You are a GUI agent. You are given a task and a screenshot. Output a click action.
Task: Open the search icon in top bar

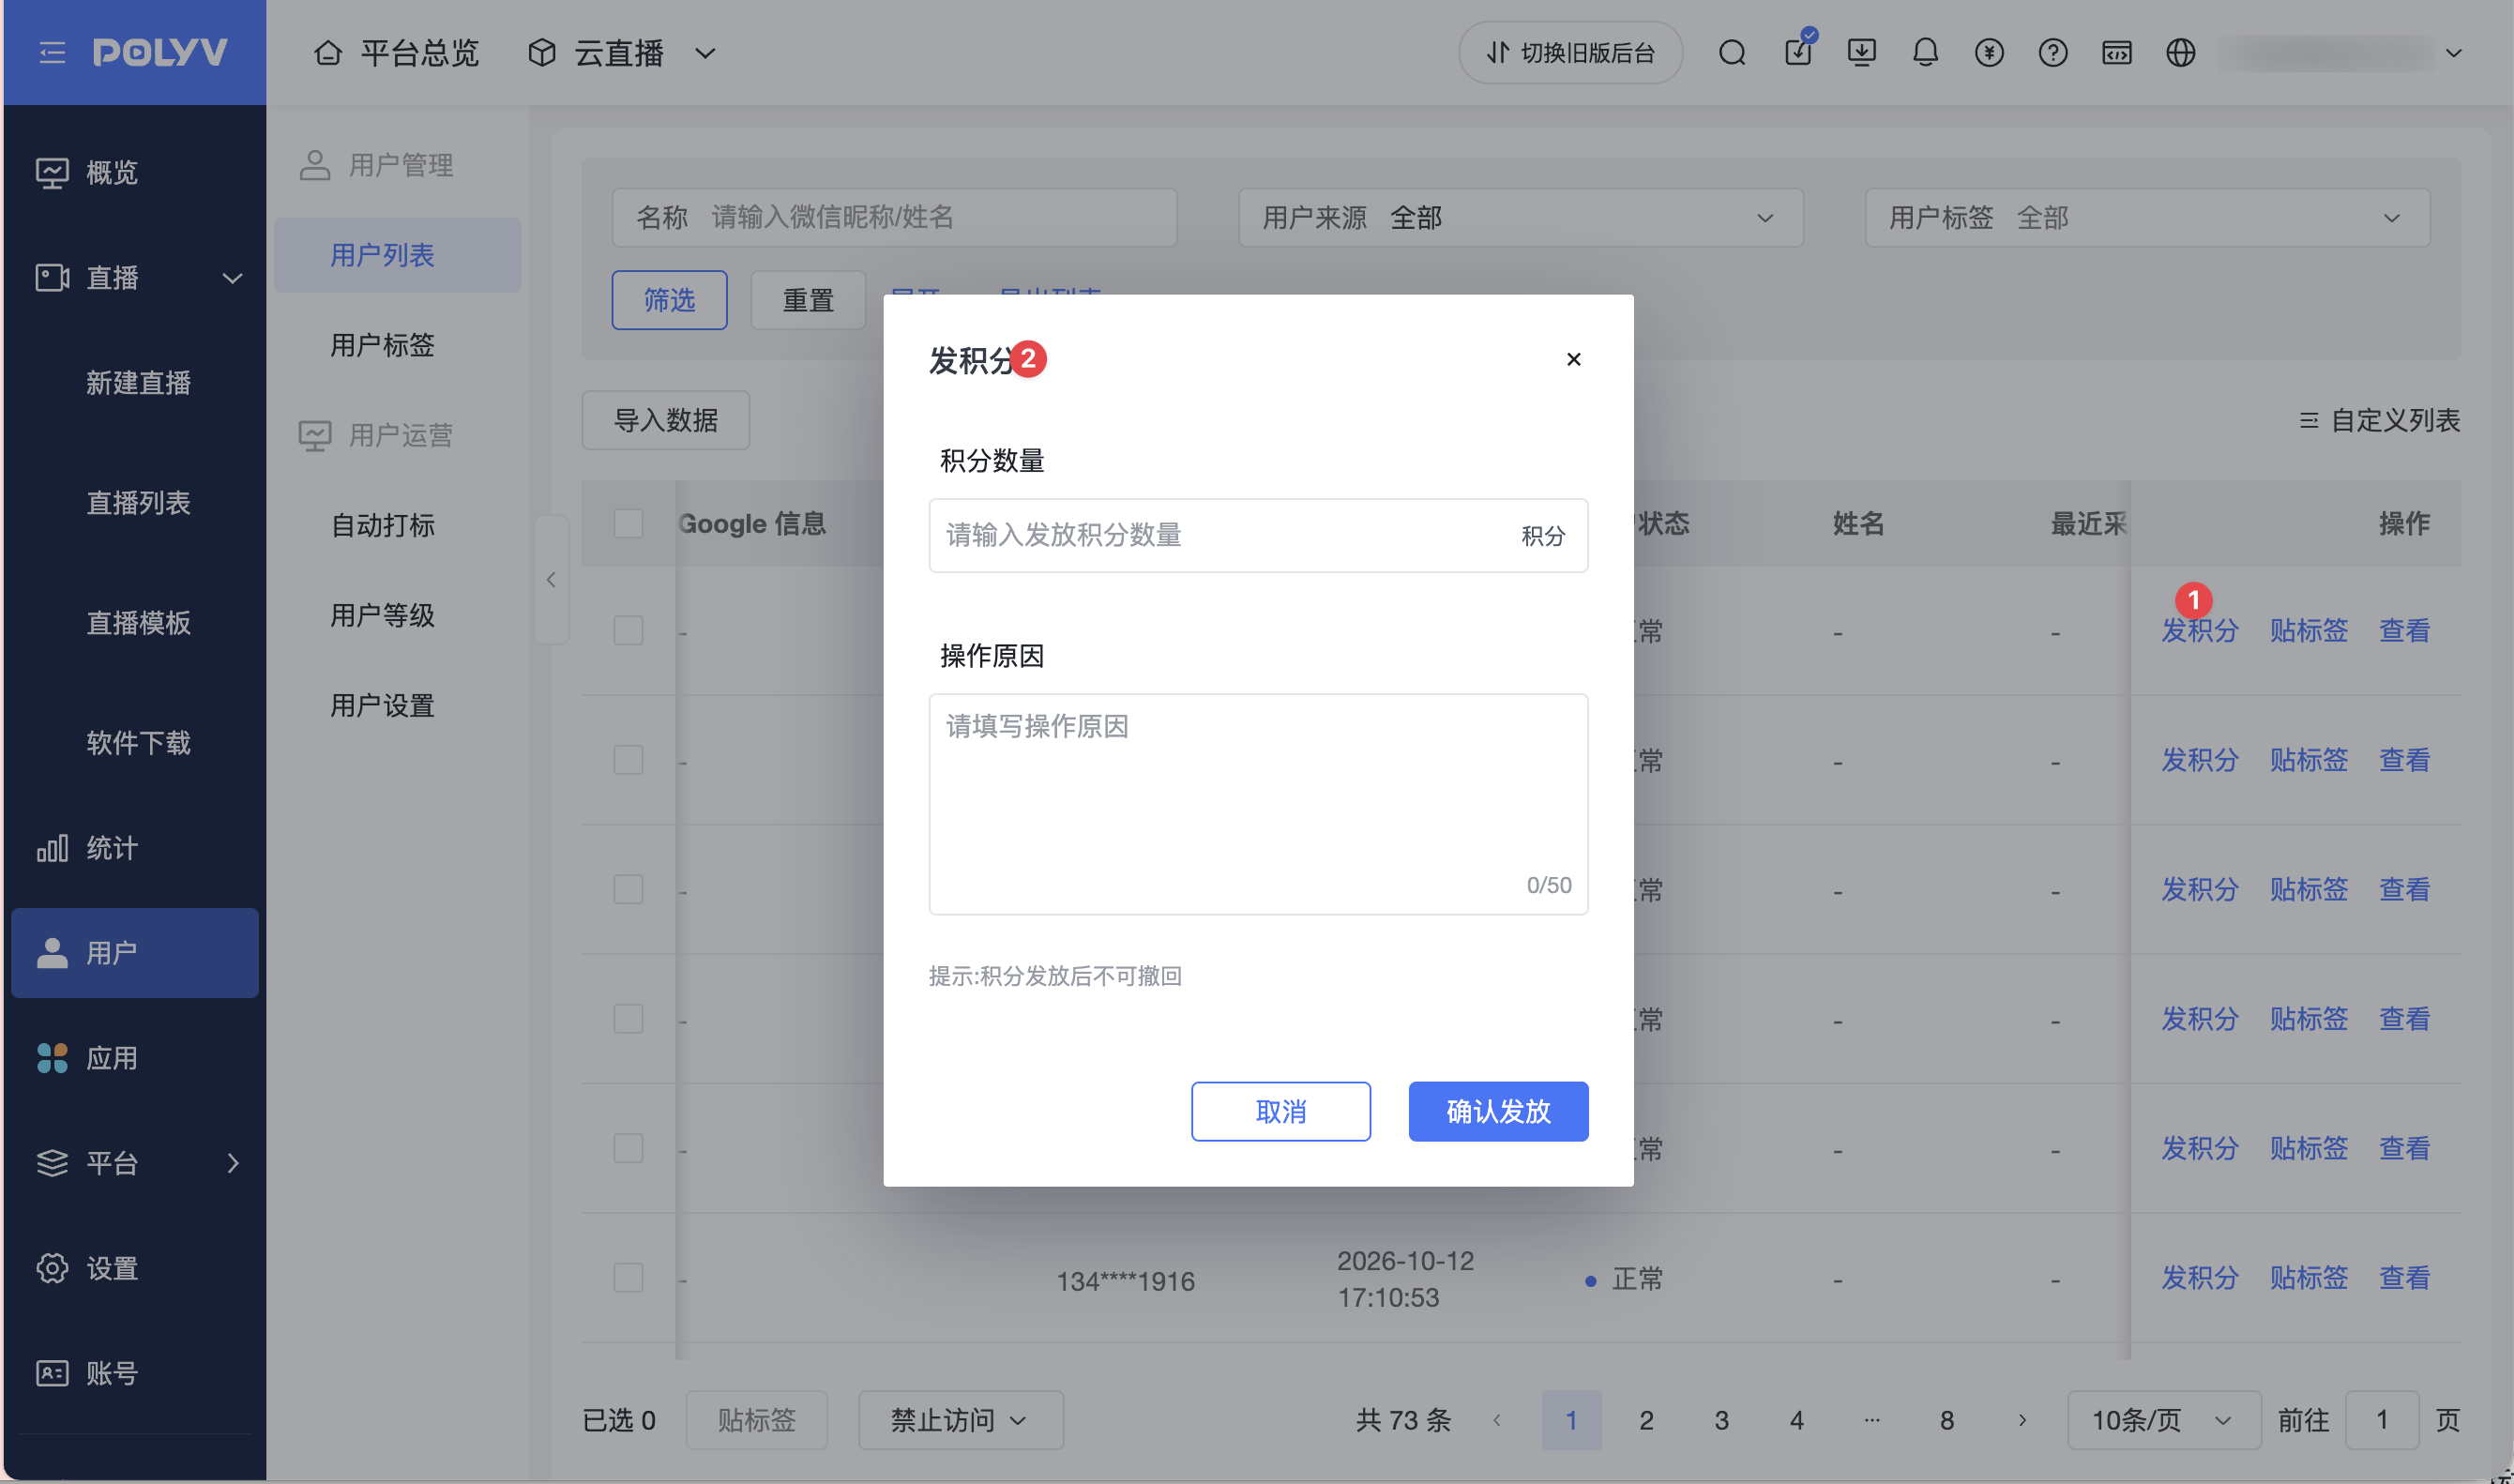[x=1732, y=52]
